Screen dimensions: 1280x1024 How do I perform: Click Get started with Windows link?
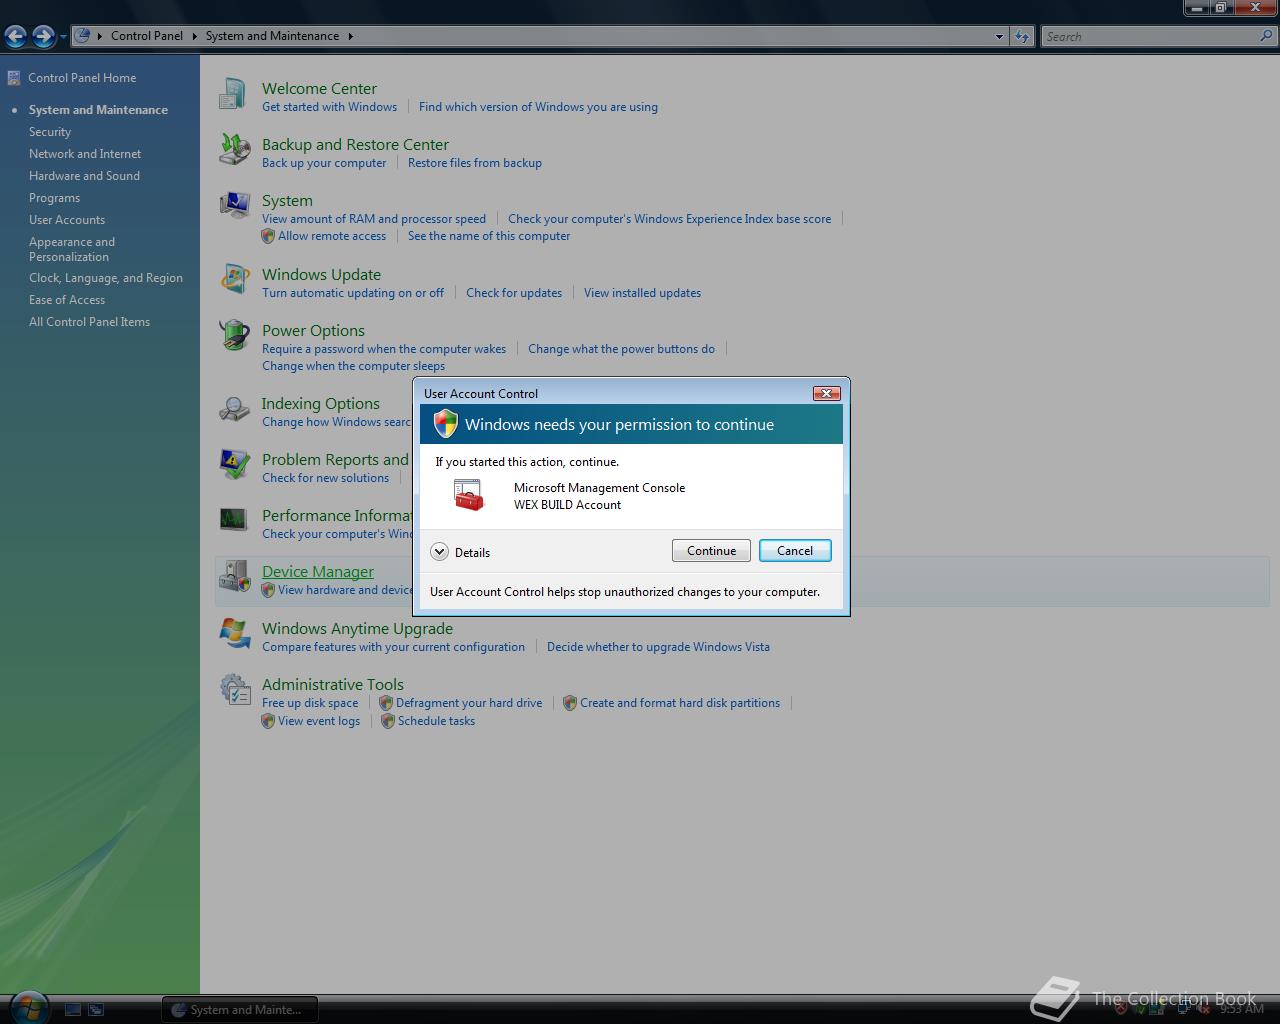(x=329, y=107)
